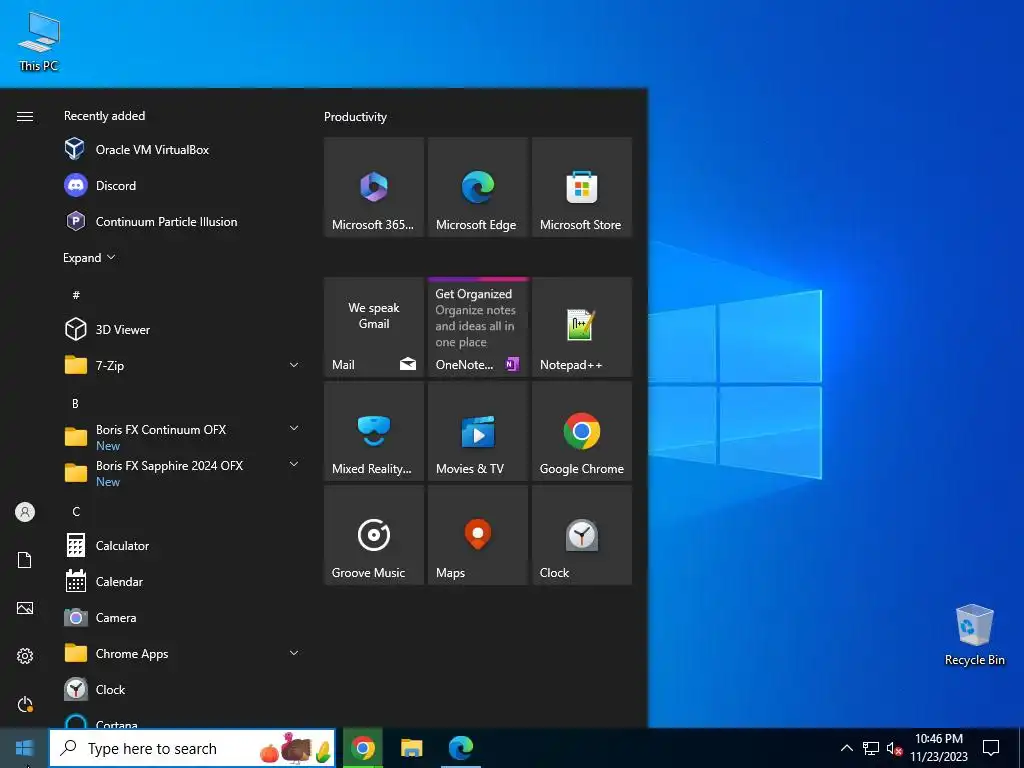The width and height of the screenshot is (1024, 768).
Task: Click the Productivity group title
Action: tap(355, 117)
